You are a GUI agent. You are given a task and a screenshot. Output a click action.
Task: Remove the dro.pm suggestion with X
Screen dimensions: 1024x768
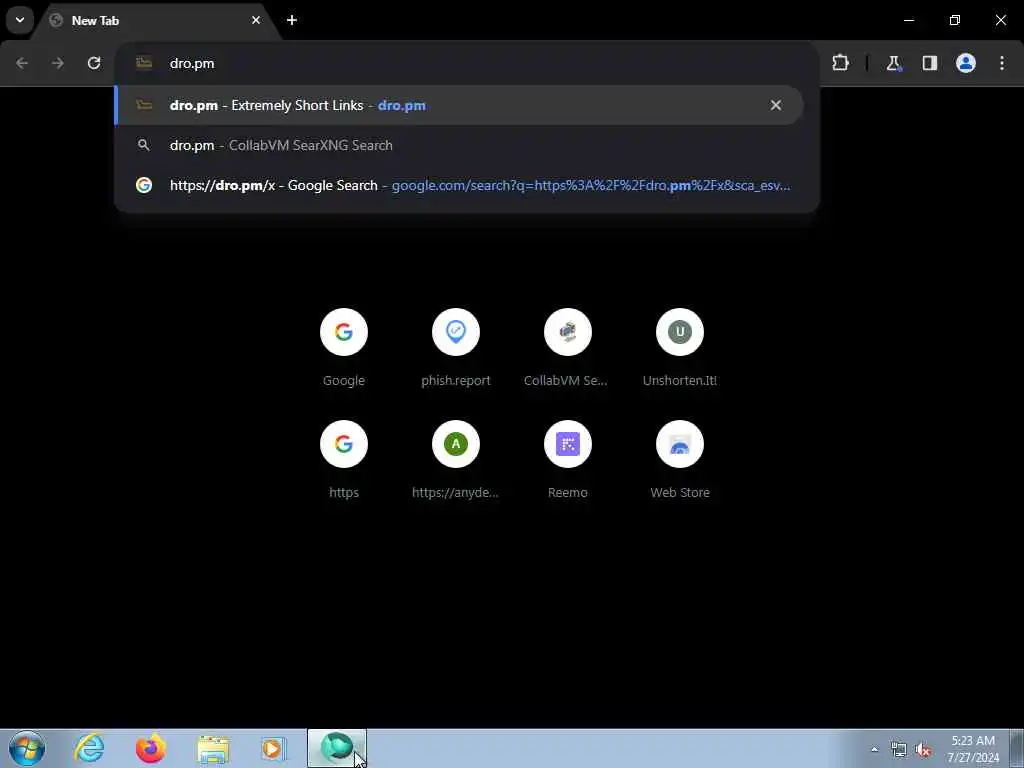coord(776,105)
